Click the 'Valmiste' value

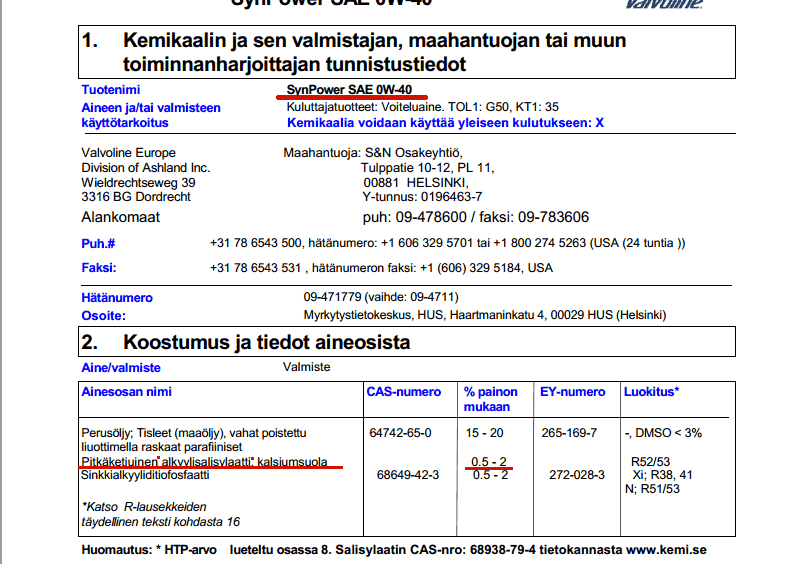(x=306, y=367)
